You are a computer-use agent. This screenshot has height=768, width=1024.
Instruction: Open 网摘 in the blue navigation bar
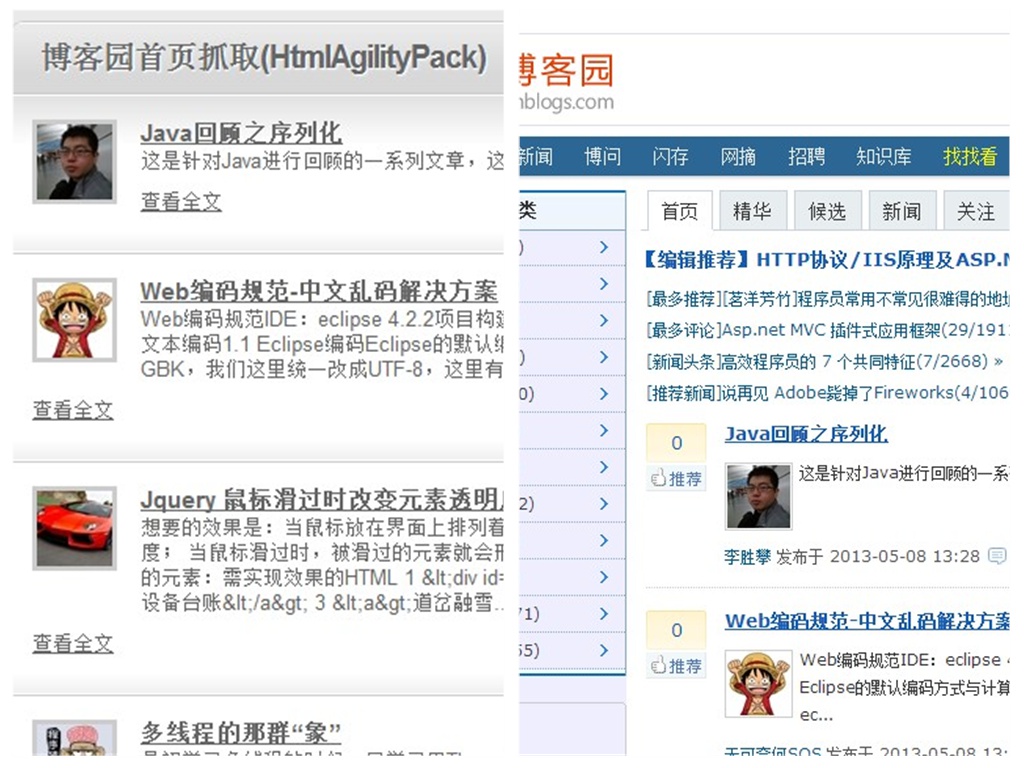tap(738, 157)
